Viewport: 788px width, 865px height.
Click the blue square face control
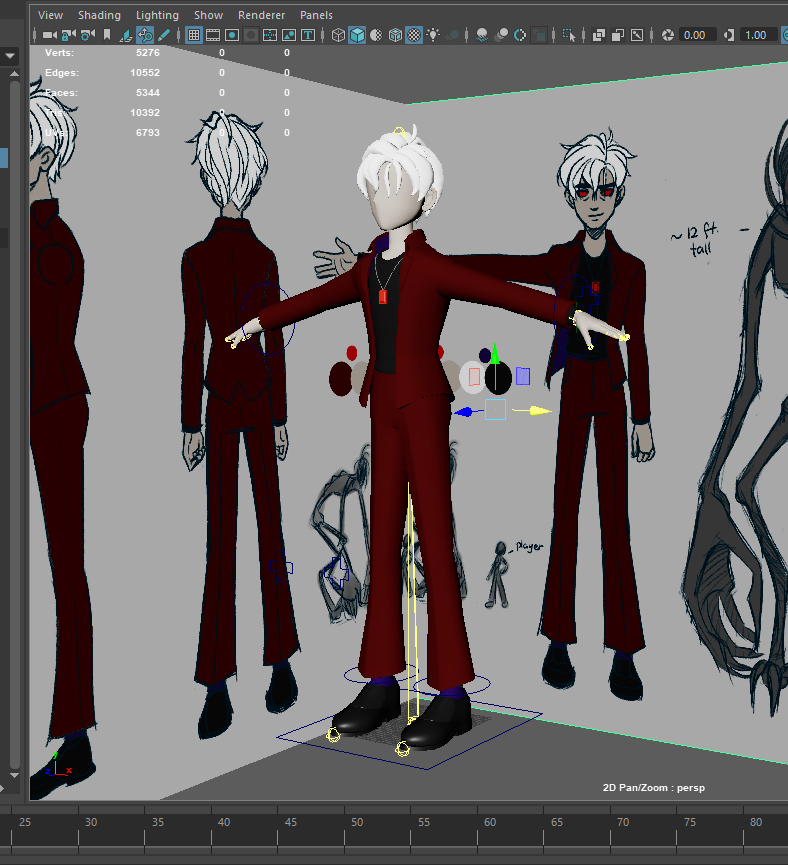pos(523,376)
